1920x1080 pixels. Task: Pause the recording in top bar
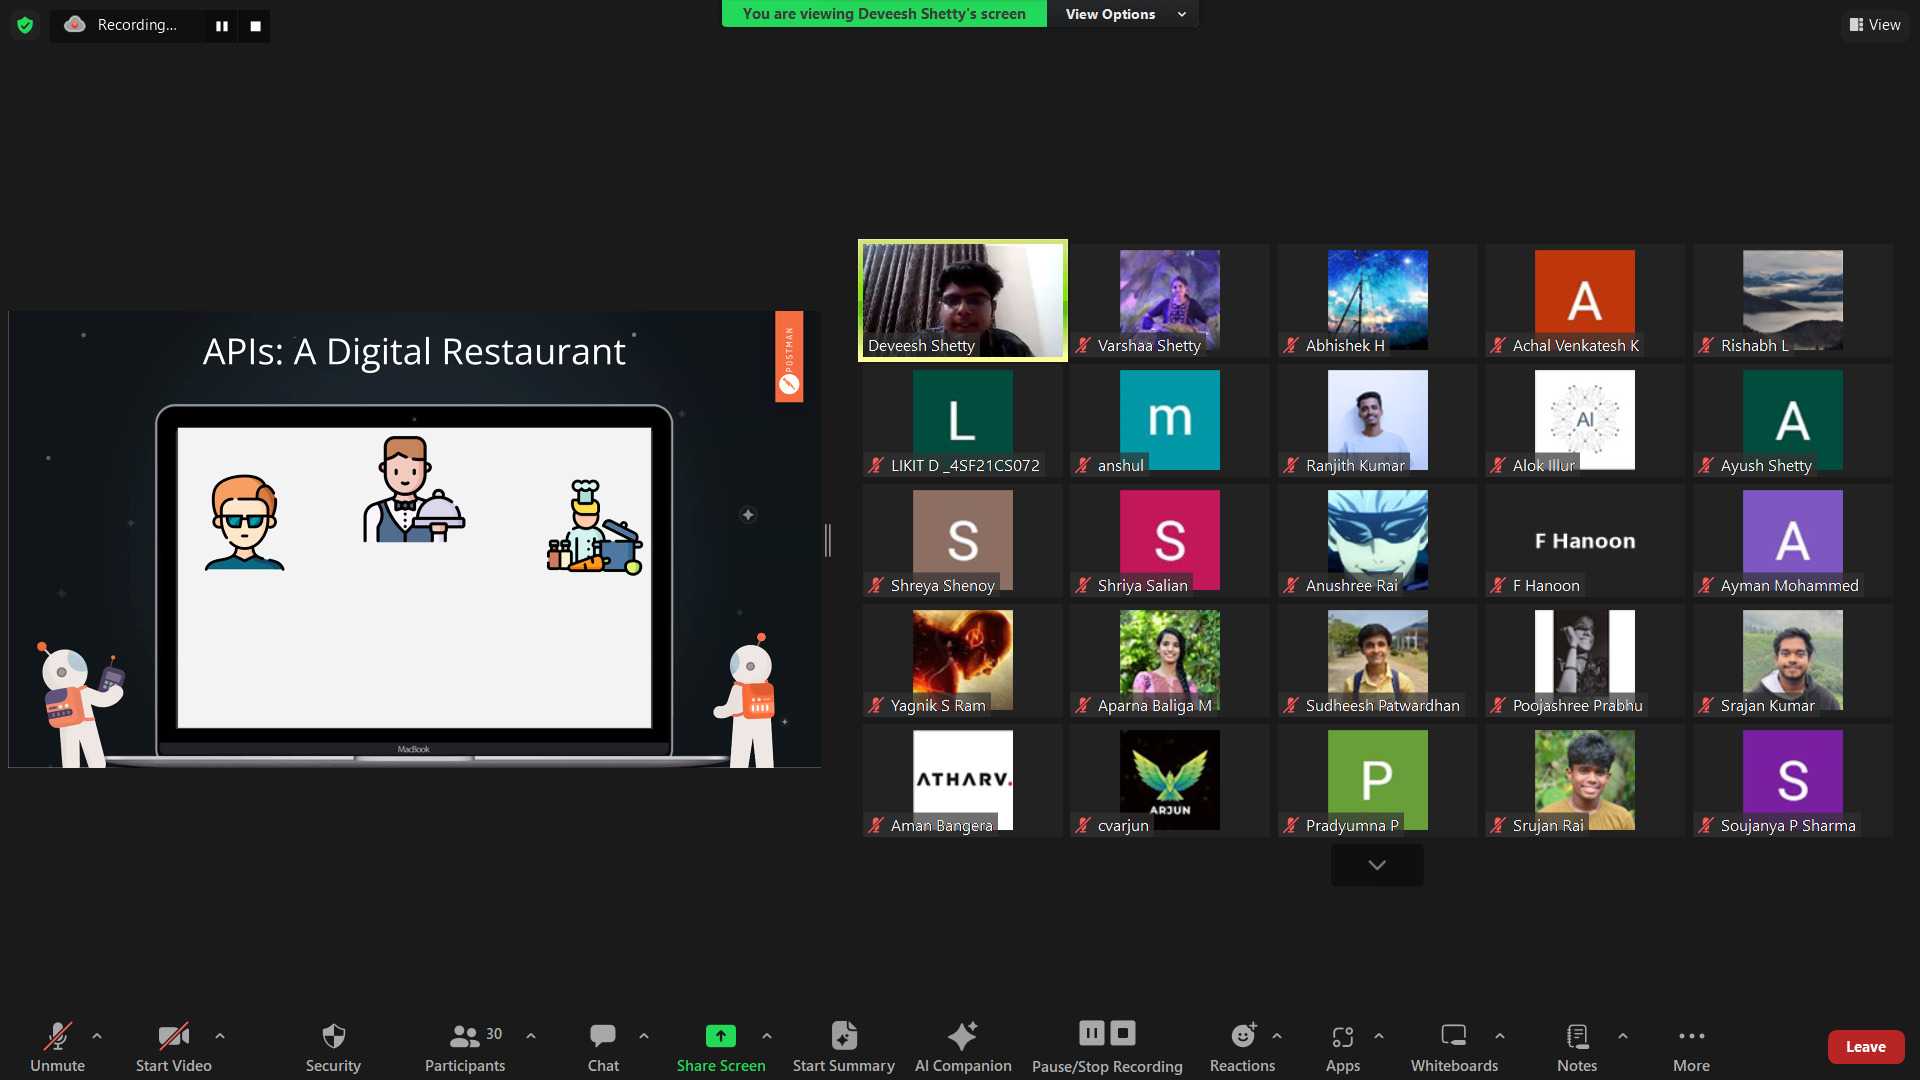coord(221,26)
